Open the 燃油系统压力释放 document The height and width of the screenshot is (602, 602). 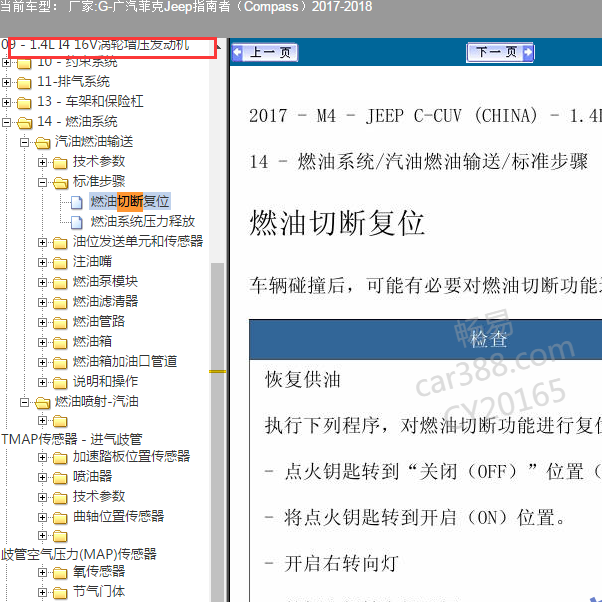tap(142, 221)
